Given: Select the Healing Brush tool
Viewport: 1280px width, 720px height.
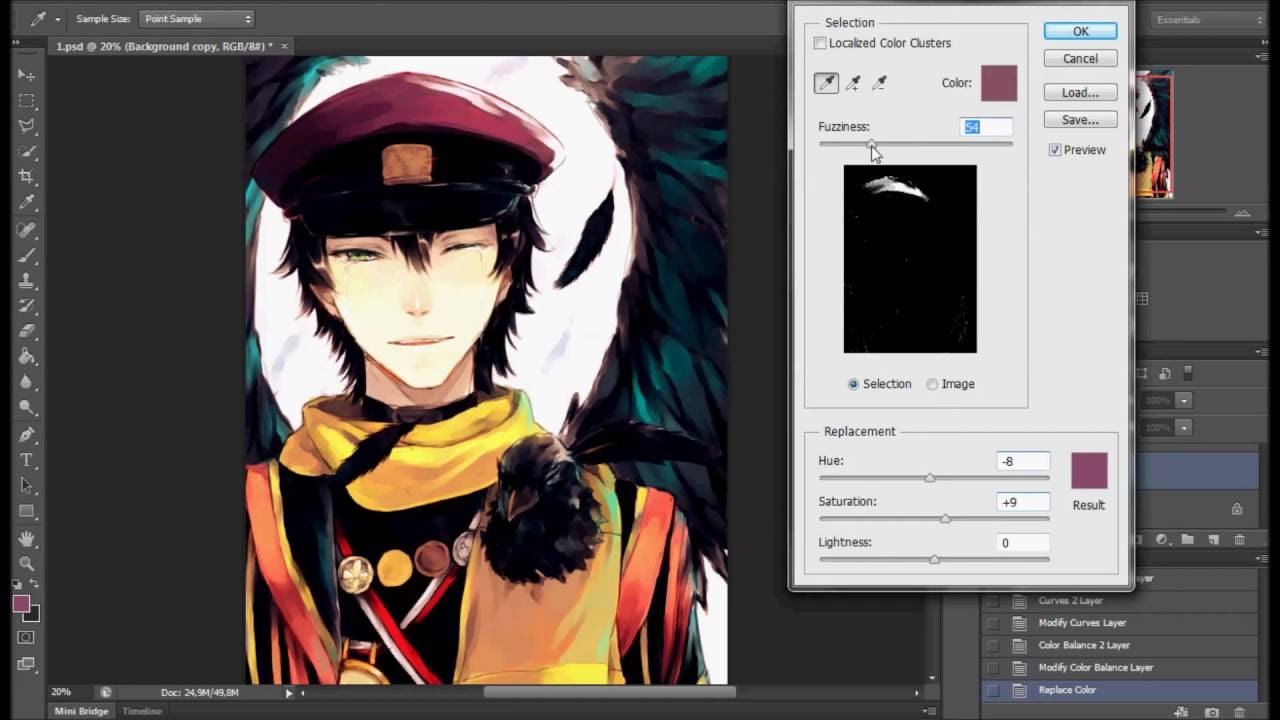Looking at the screenshot, I should coord(27,231).
